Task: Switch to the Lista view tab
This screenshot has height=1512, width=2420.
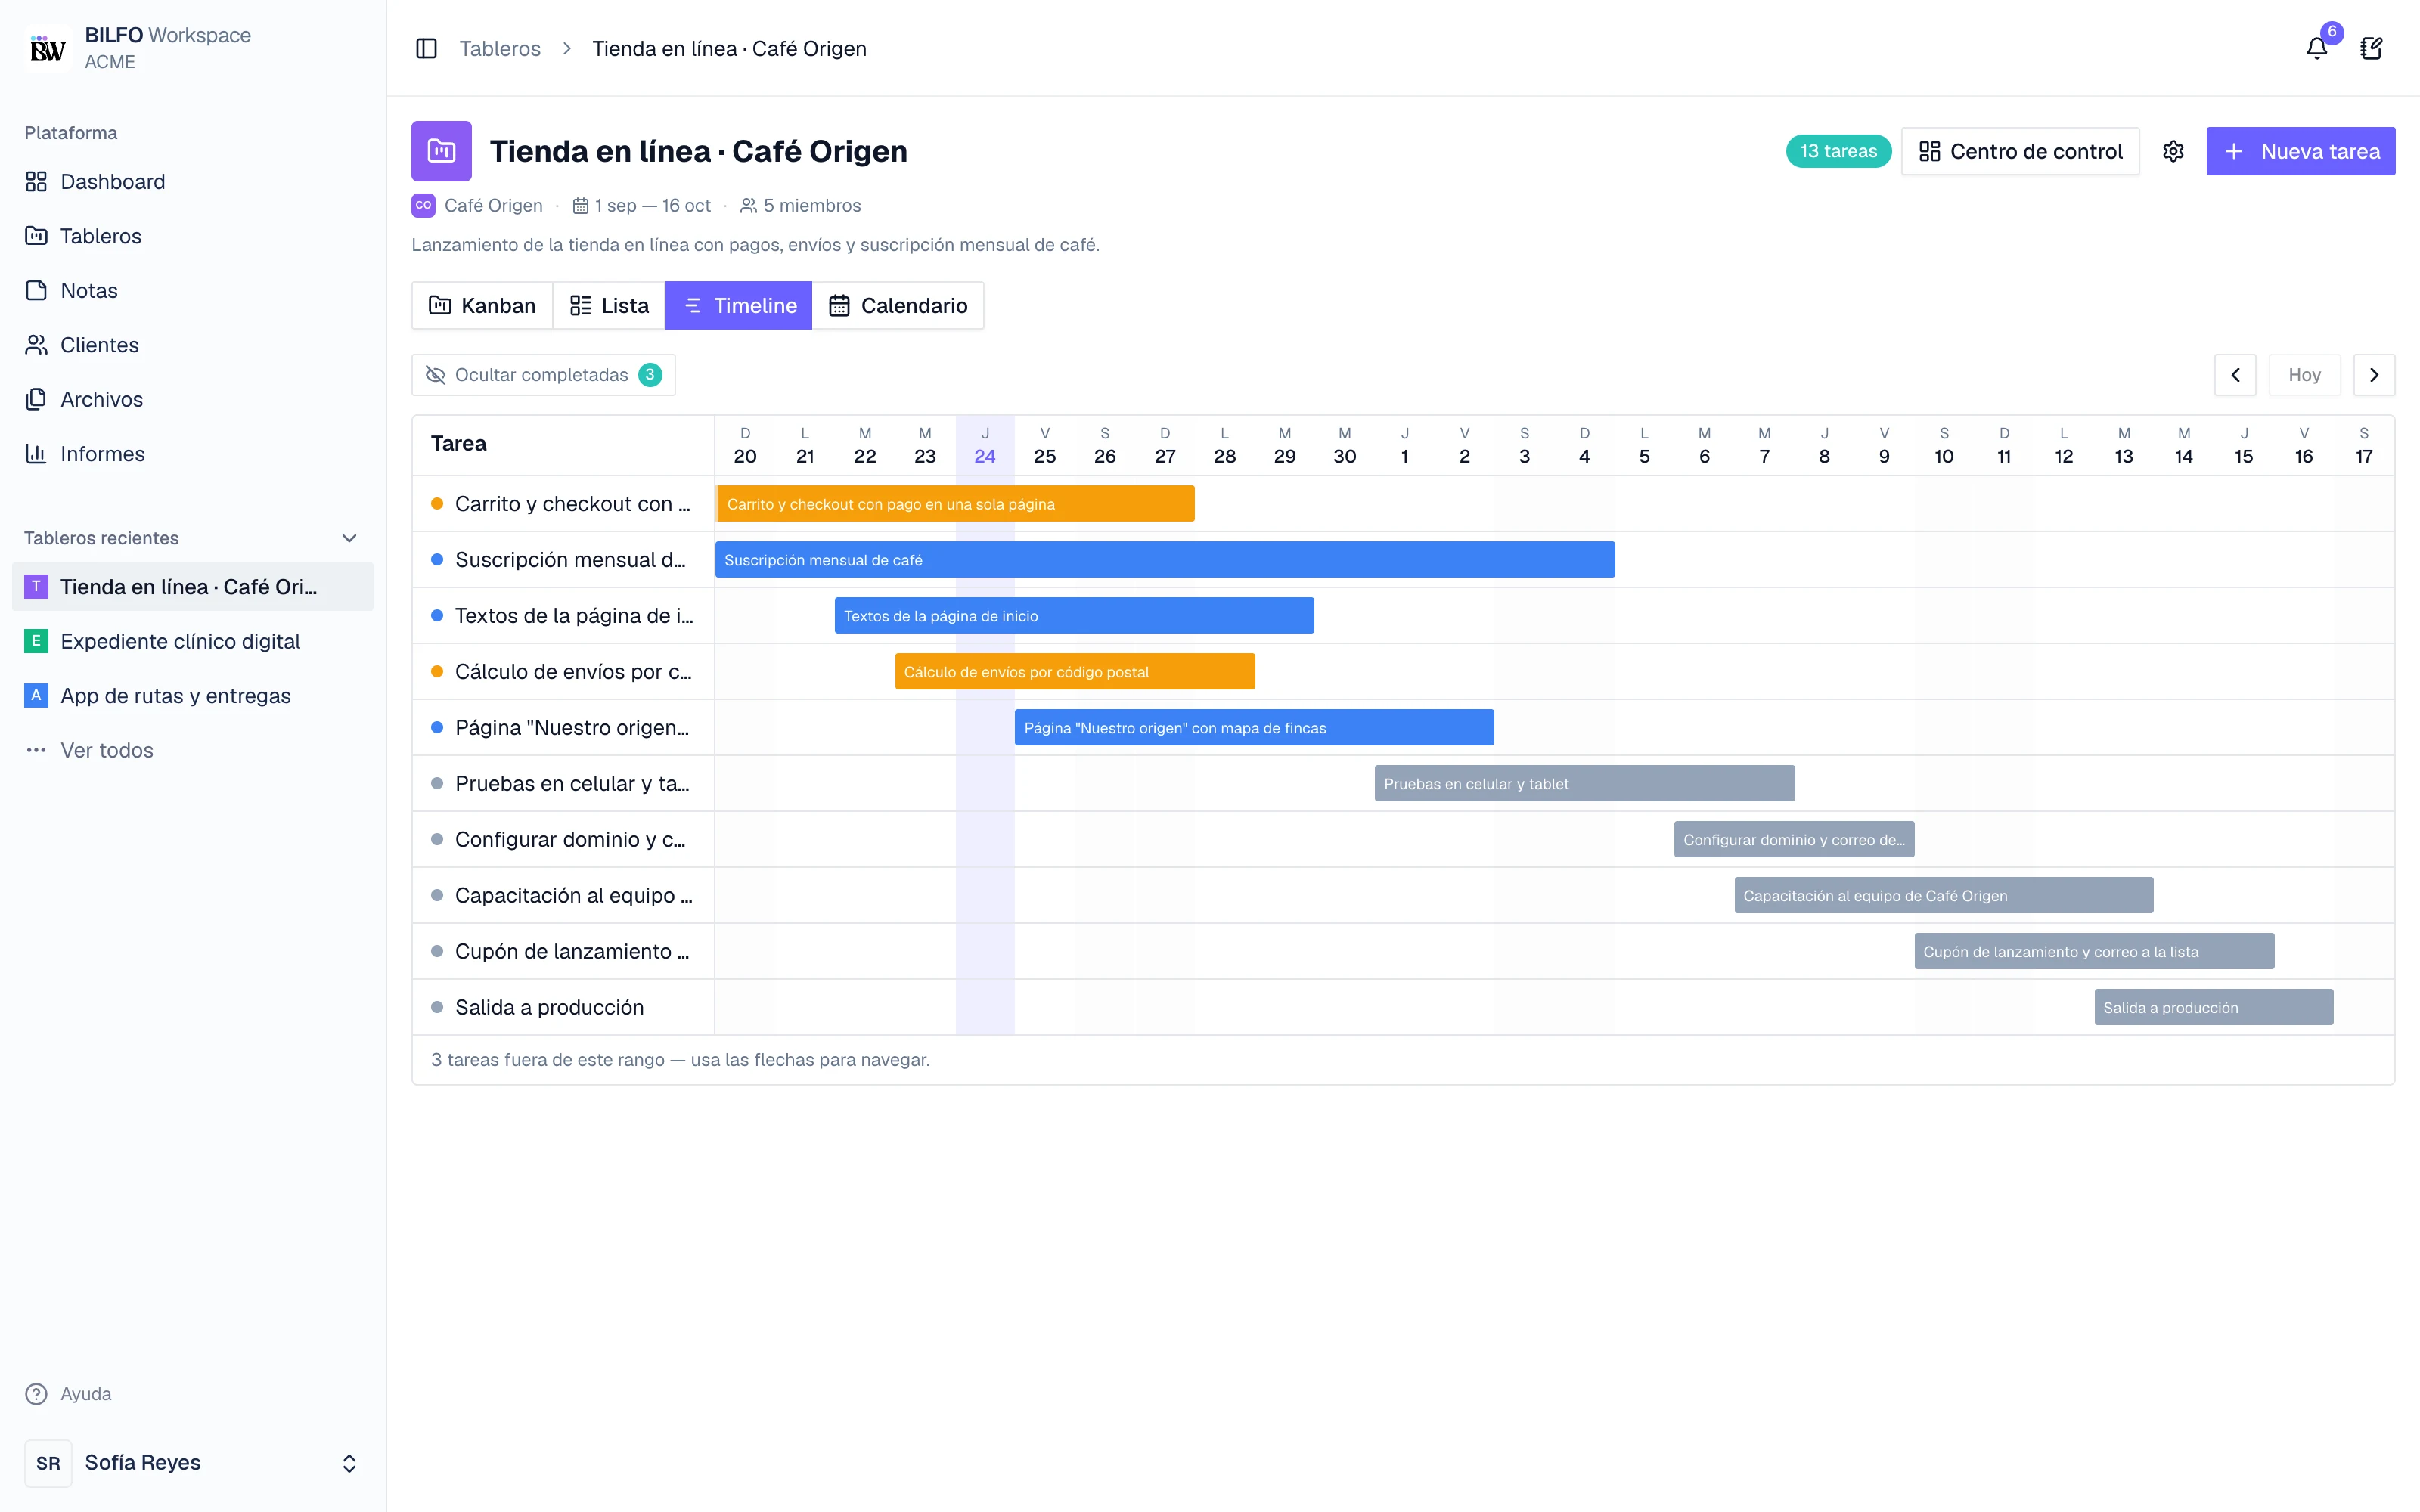Action: [609, 305]
